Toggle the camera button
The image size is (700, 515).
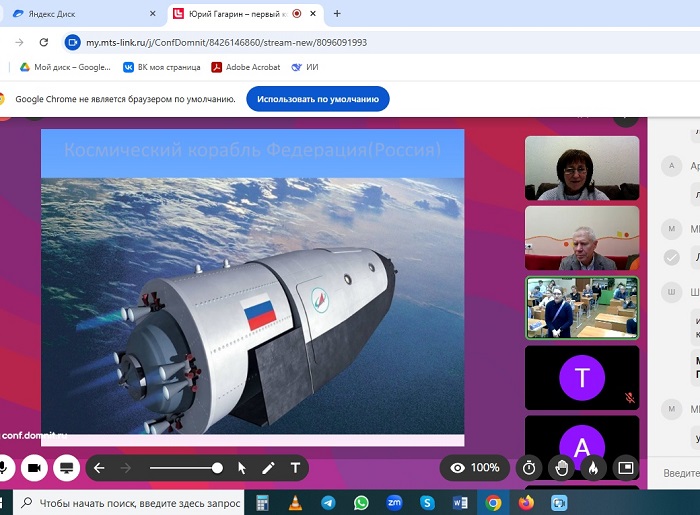33,467
